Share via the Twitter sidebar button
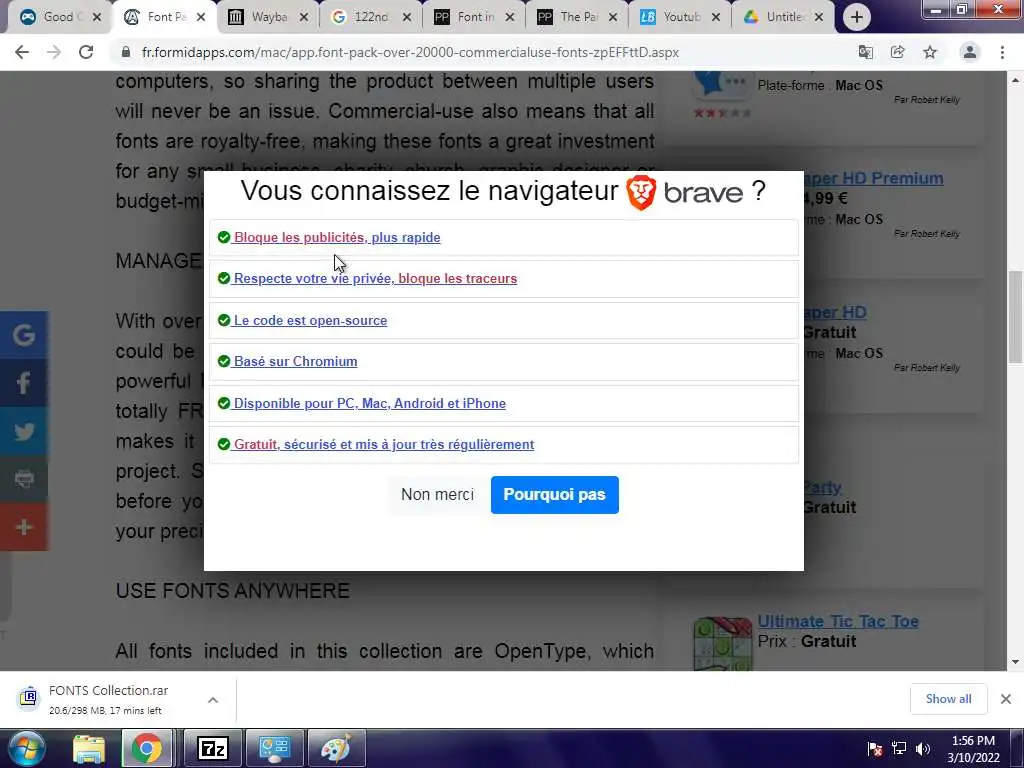This screenshot has width=1024, height=768. [24, 431]
